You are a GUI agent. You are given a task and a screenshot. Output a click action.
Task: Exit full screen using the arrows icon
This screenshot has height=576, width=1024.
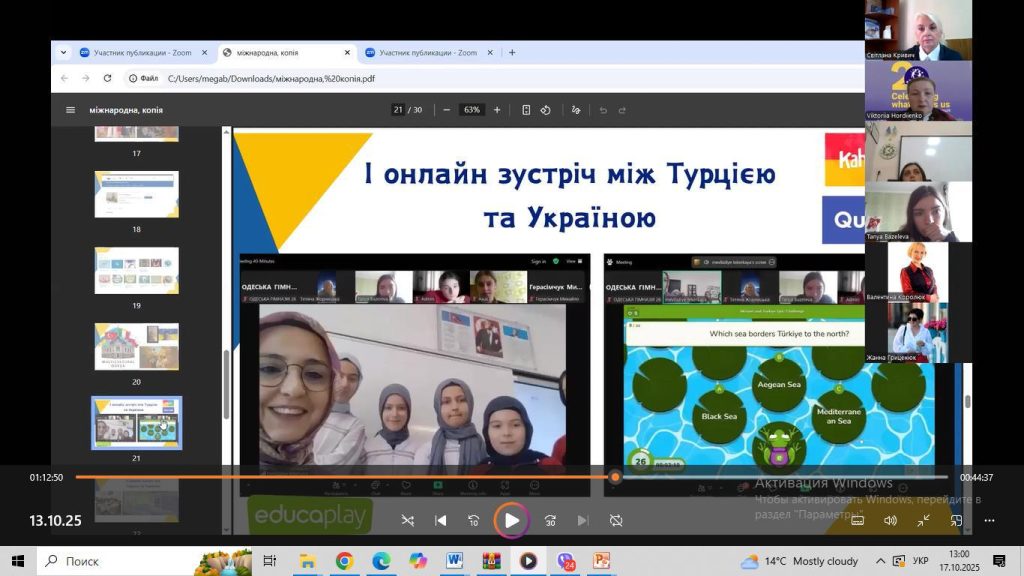(923, 520)
